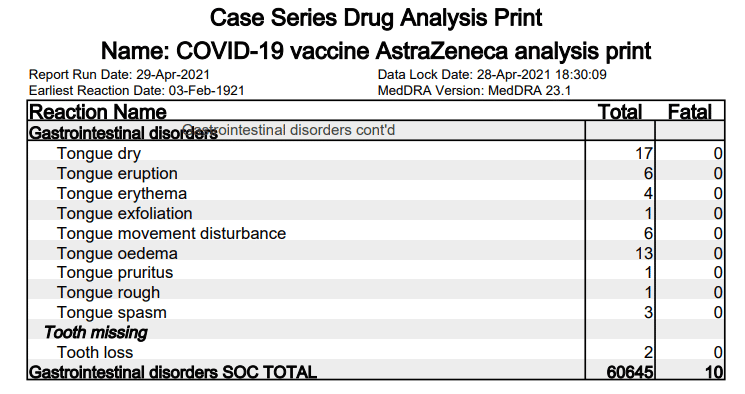
Task: Click the Tongue dry reaction row
Action: click(x=376, y=154)
